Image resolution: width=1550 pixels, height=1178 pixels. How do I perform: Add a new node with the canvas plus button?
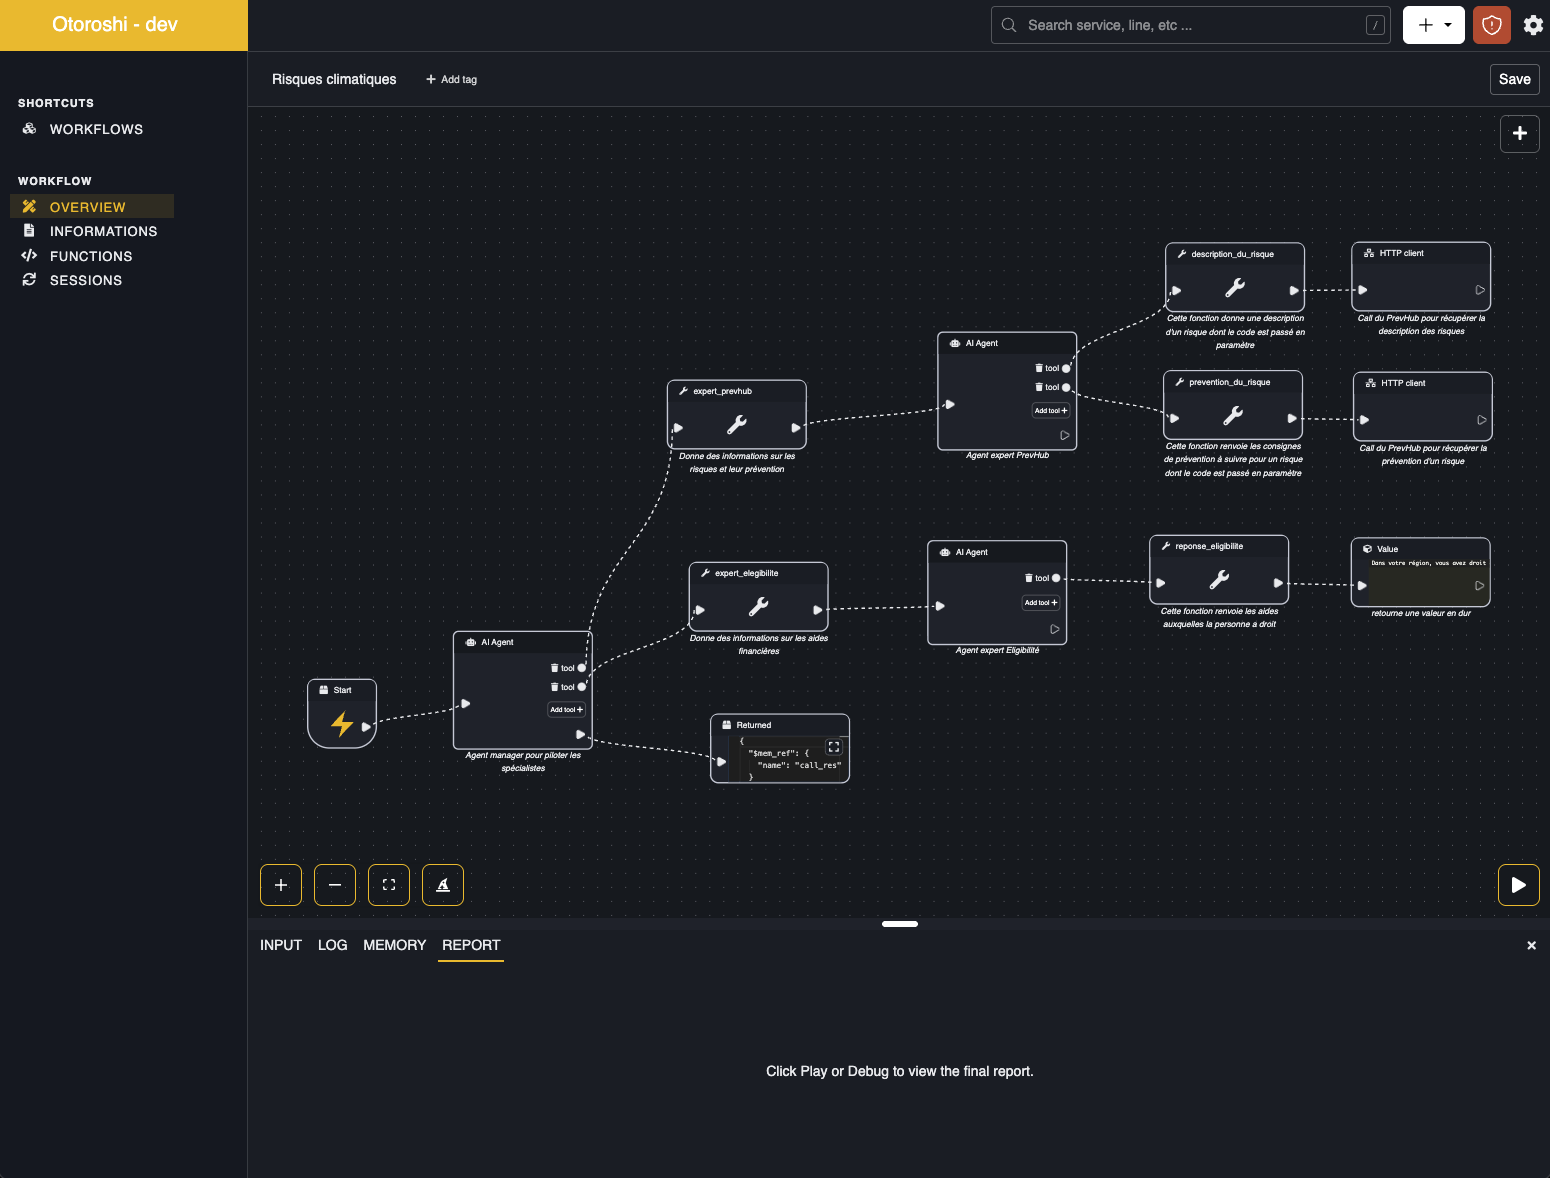tap(1520, 133)
